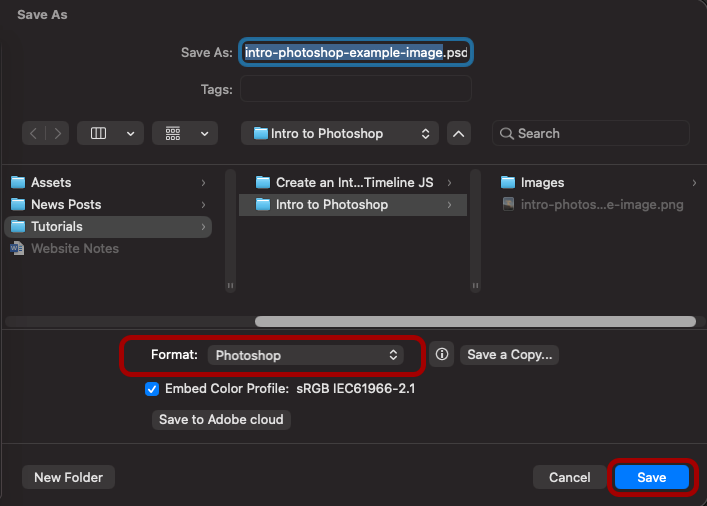This screenshot has width=707, height=506.
Task: Open the Format Photoshop dropdown
Action: pos(306,355)
